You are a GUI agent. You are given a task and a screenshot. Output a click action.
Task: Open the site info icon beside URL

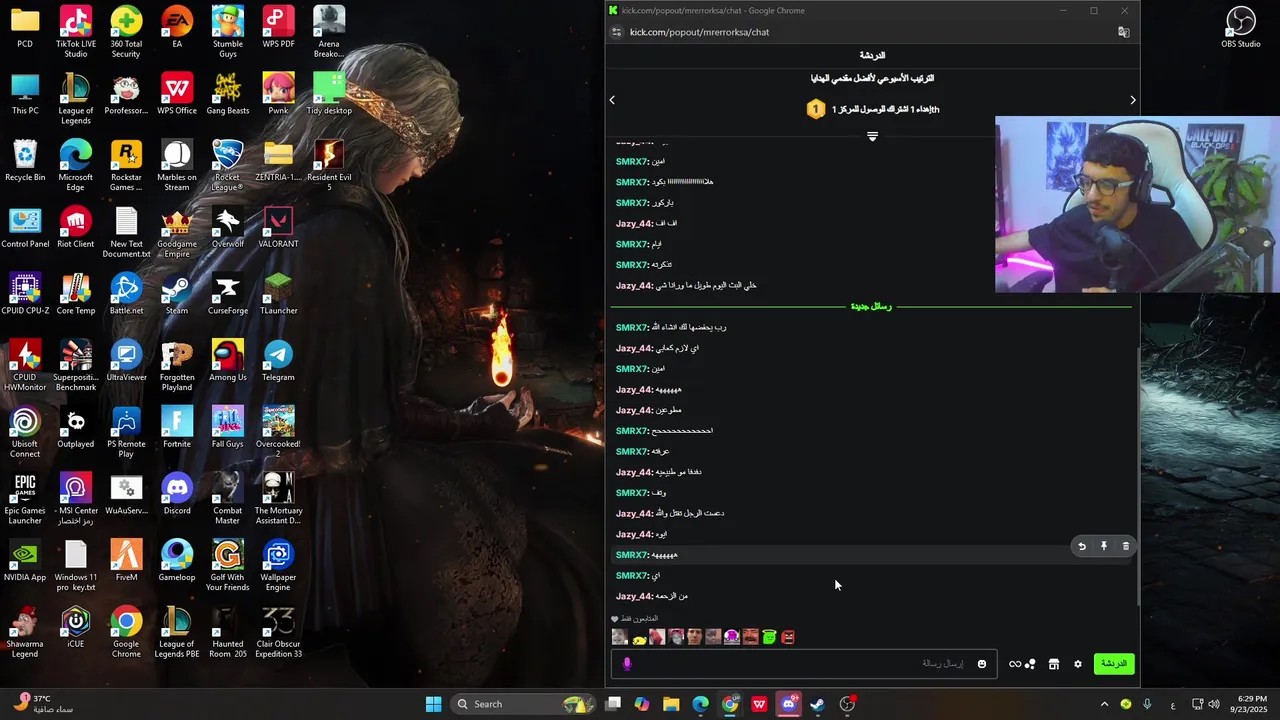click(617, 32)
